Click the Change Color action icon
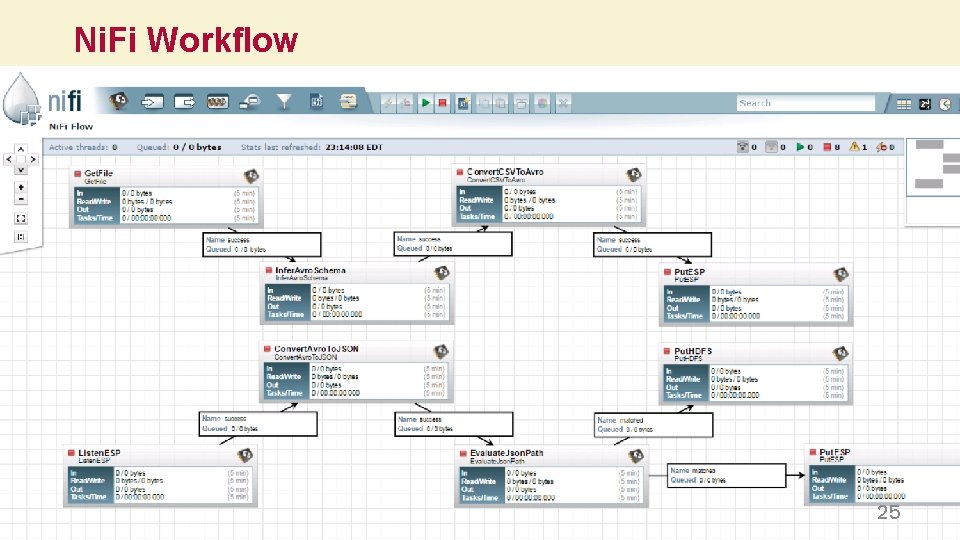Viewport: 960px width, 540px height. click(542, 103)
